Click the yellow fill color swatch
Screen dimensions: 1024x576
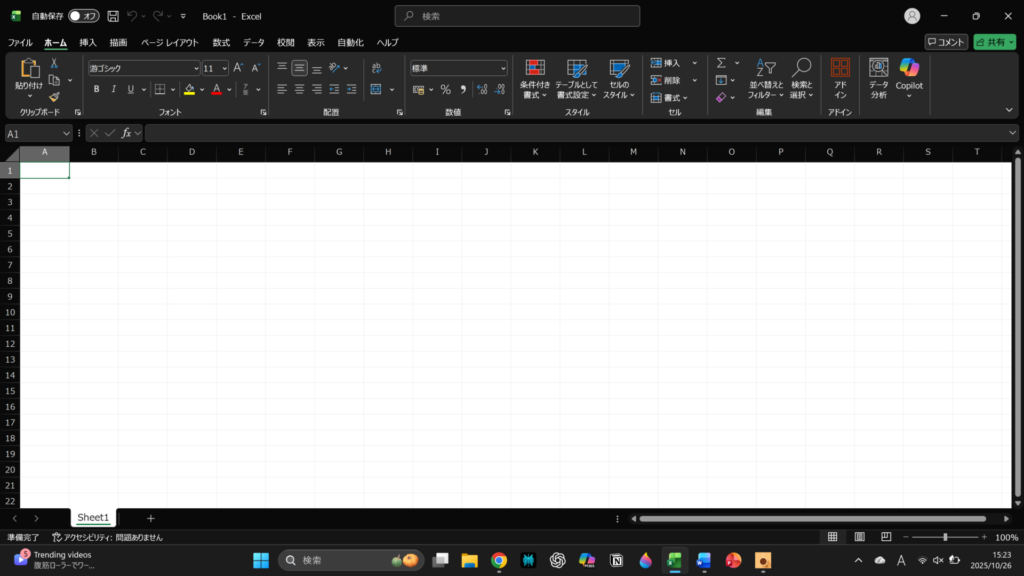coord(189,89)
